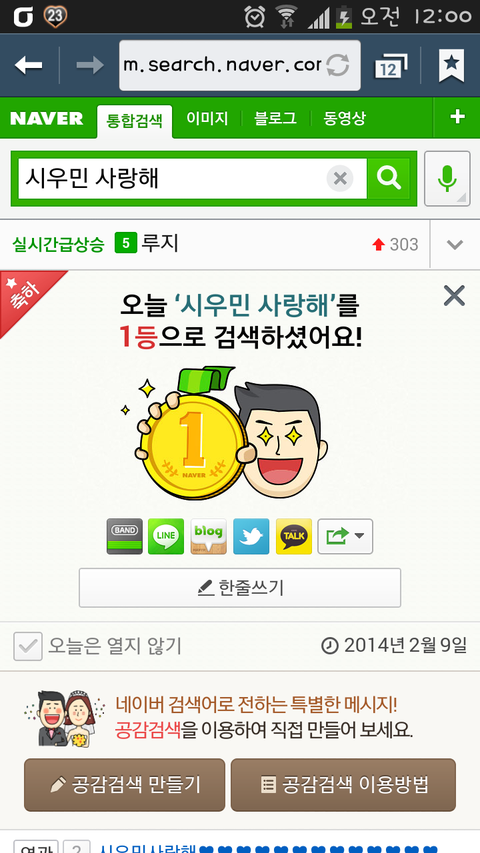Tap the green voice search microphone
The width and height of the screenshot is (480, 853).
point(447,178)
